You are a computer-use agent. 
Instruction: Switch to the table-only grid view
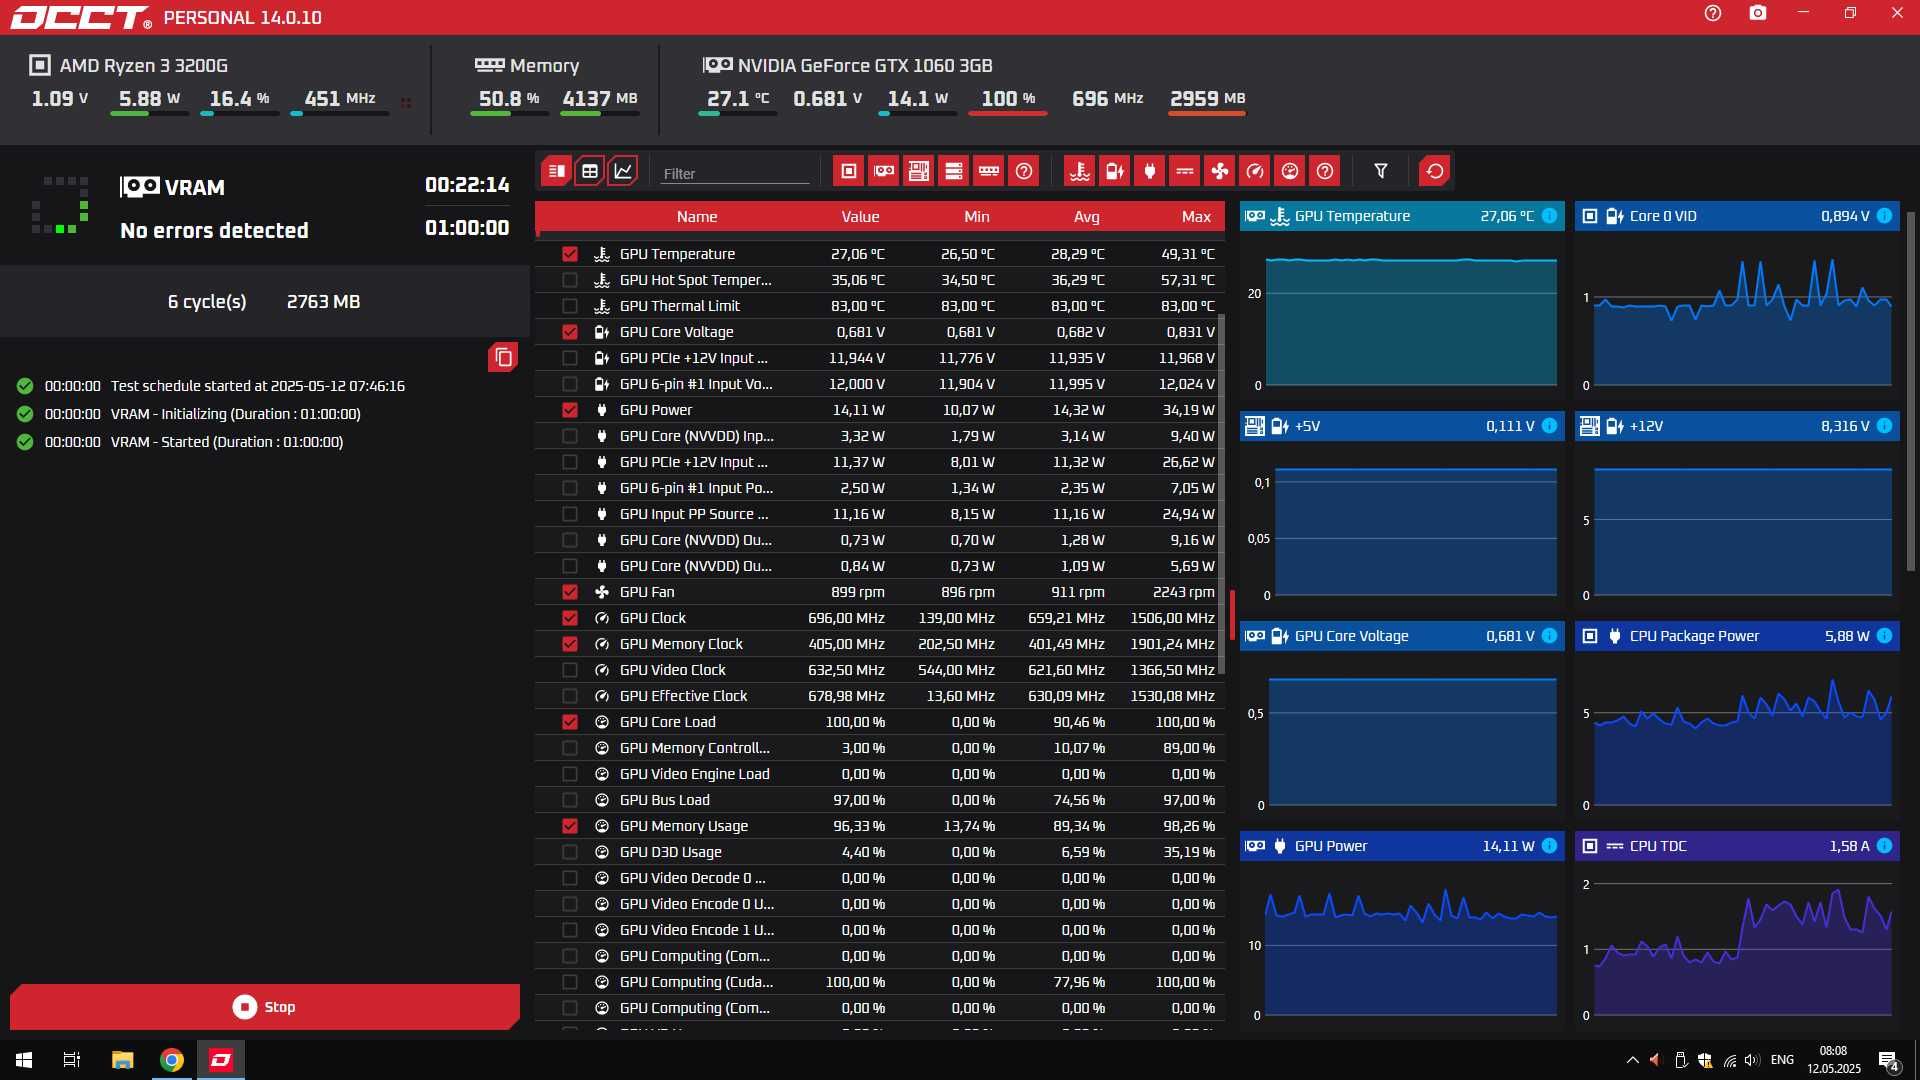pos(590,171)
